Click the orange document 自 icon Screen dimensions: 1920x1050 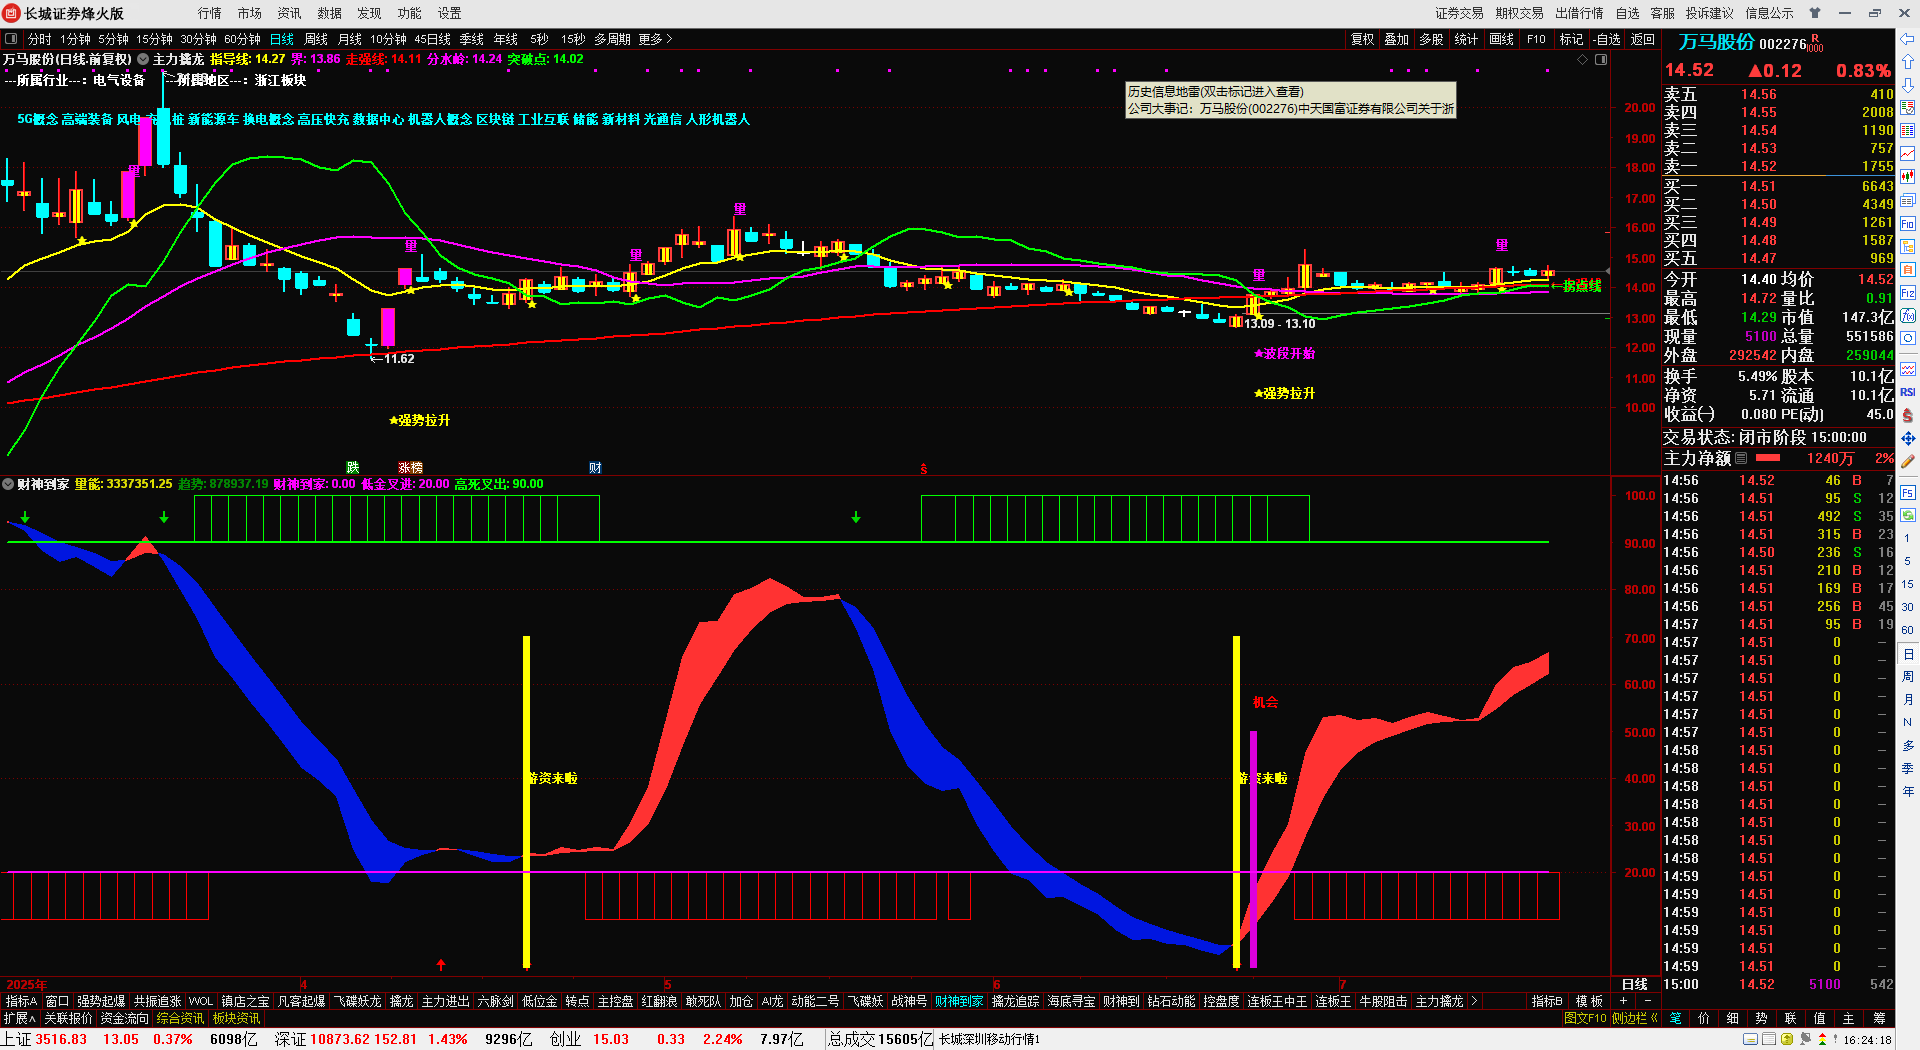1908,270
